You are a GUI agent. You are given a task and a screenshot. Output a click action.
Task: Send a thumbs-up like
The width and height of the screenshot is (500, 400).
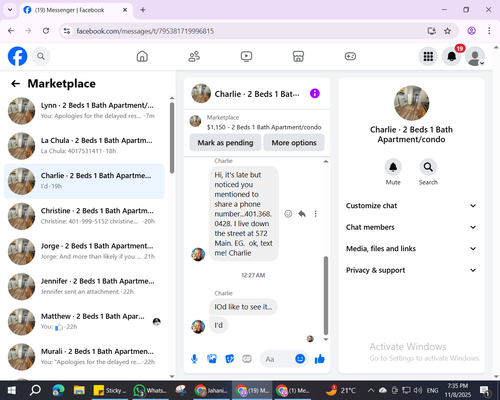(x=320, y=359)
